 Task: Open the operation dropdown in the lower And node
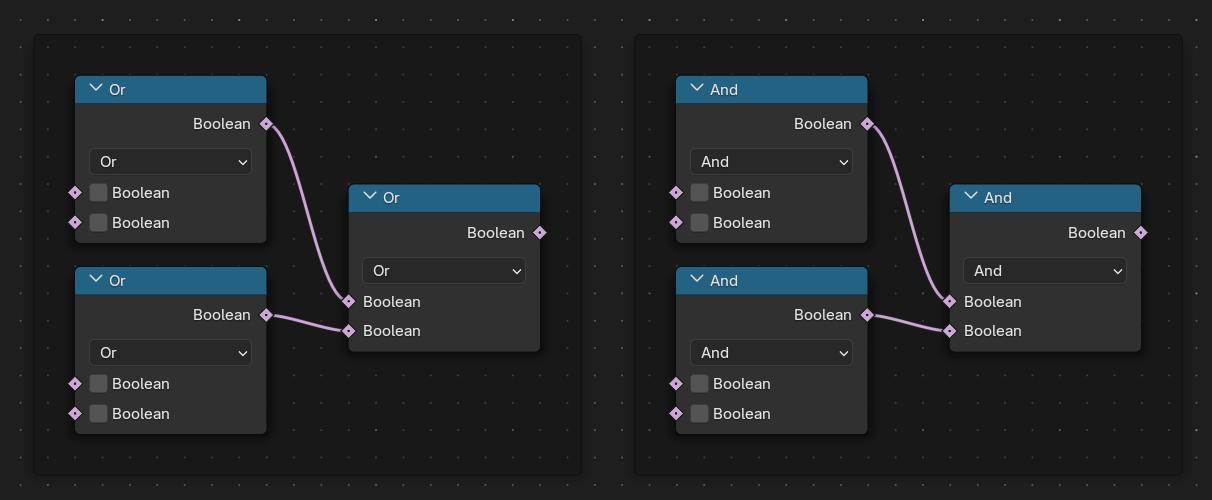771,353
